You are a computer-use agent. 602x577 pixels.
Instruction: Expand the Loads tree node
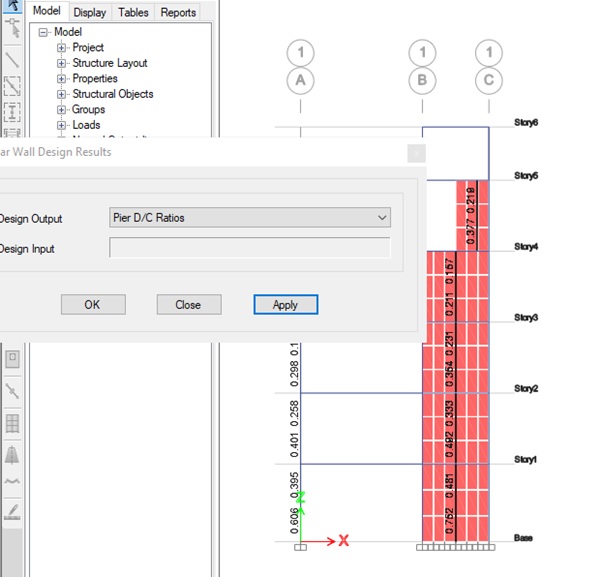click(62, 125)
